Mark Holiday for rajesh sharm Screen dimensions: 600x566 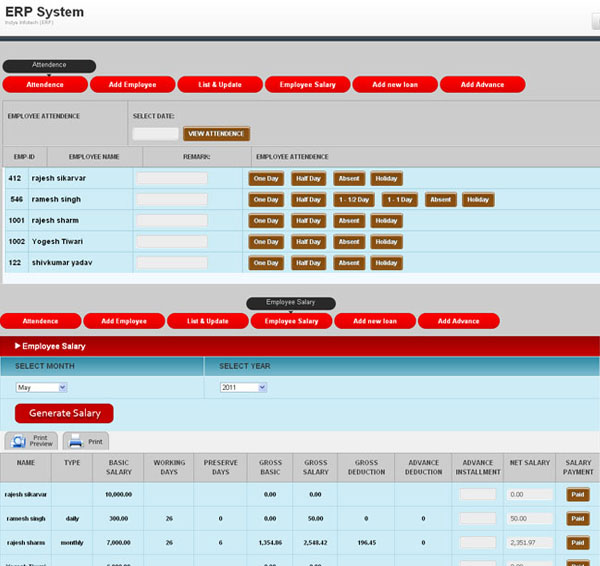click(386, 221)
